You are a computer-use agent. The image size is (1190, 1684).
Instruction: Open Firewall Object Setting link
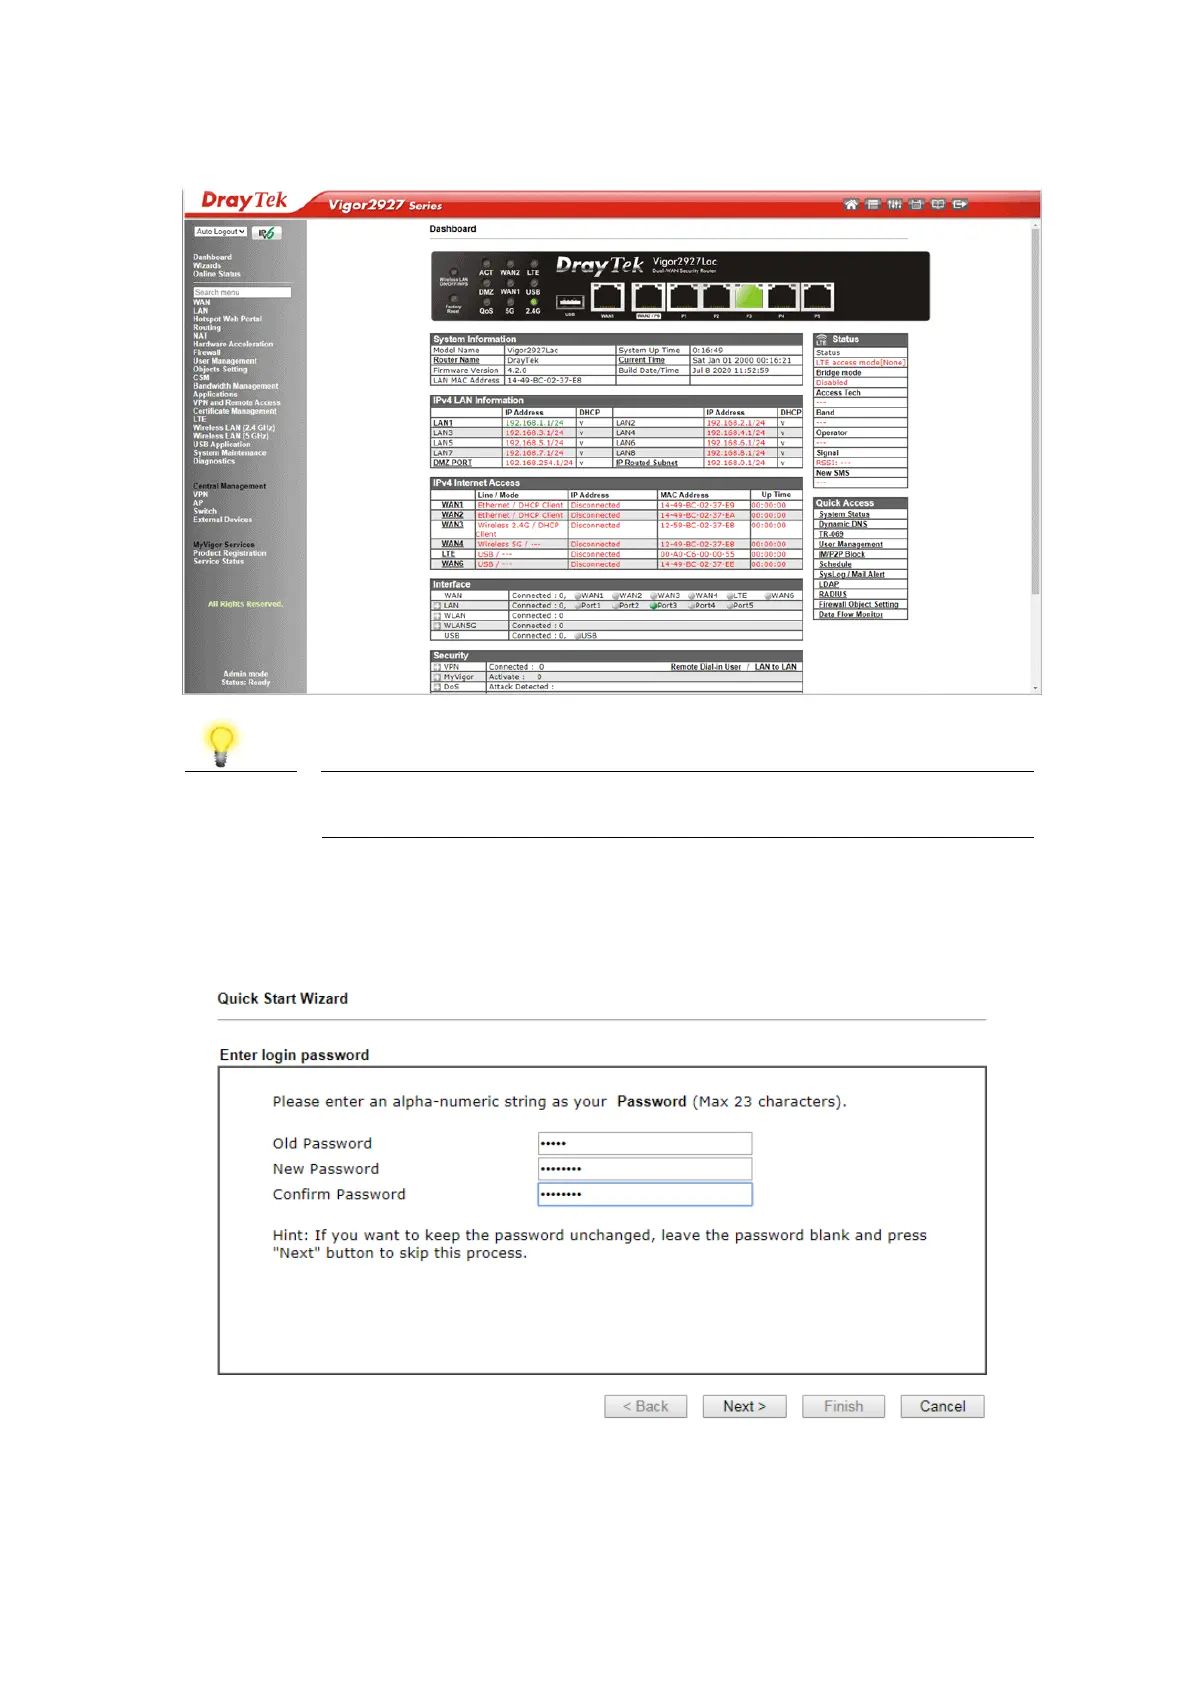coord(859,604)
